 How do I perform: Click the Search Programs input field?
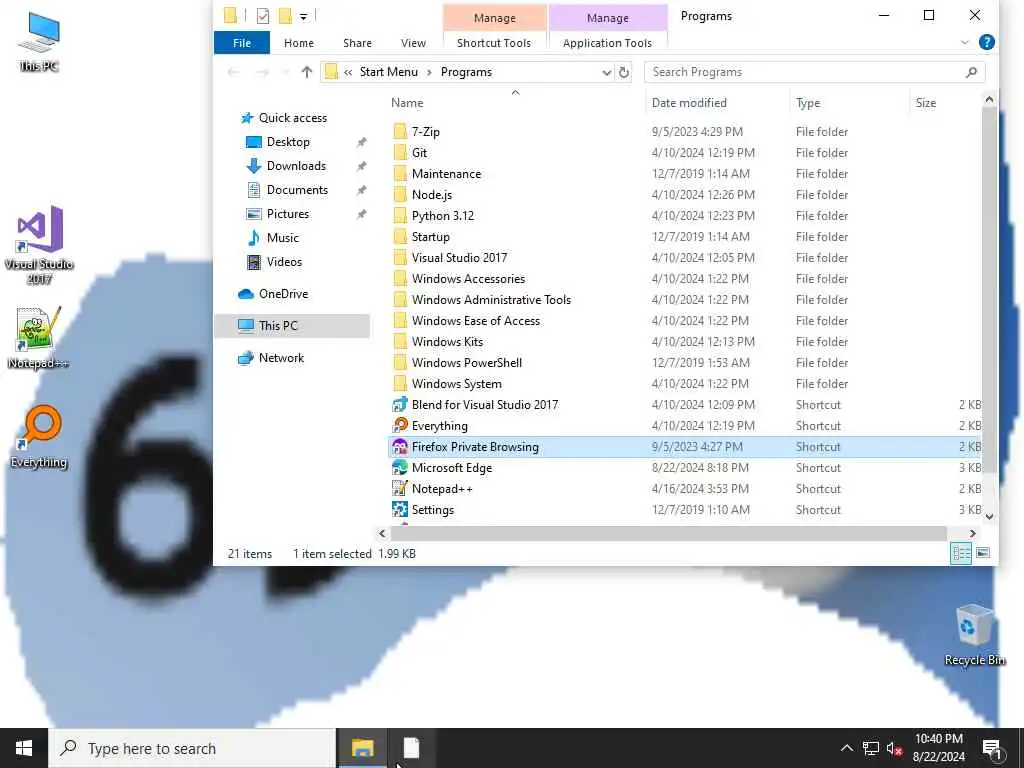[x=814, y=72]
